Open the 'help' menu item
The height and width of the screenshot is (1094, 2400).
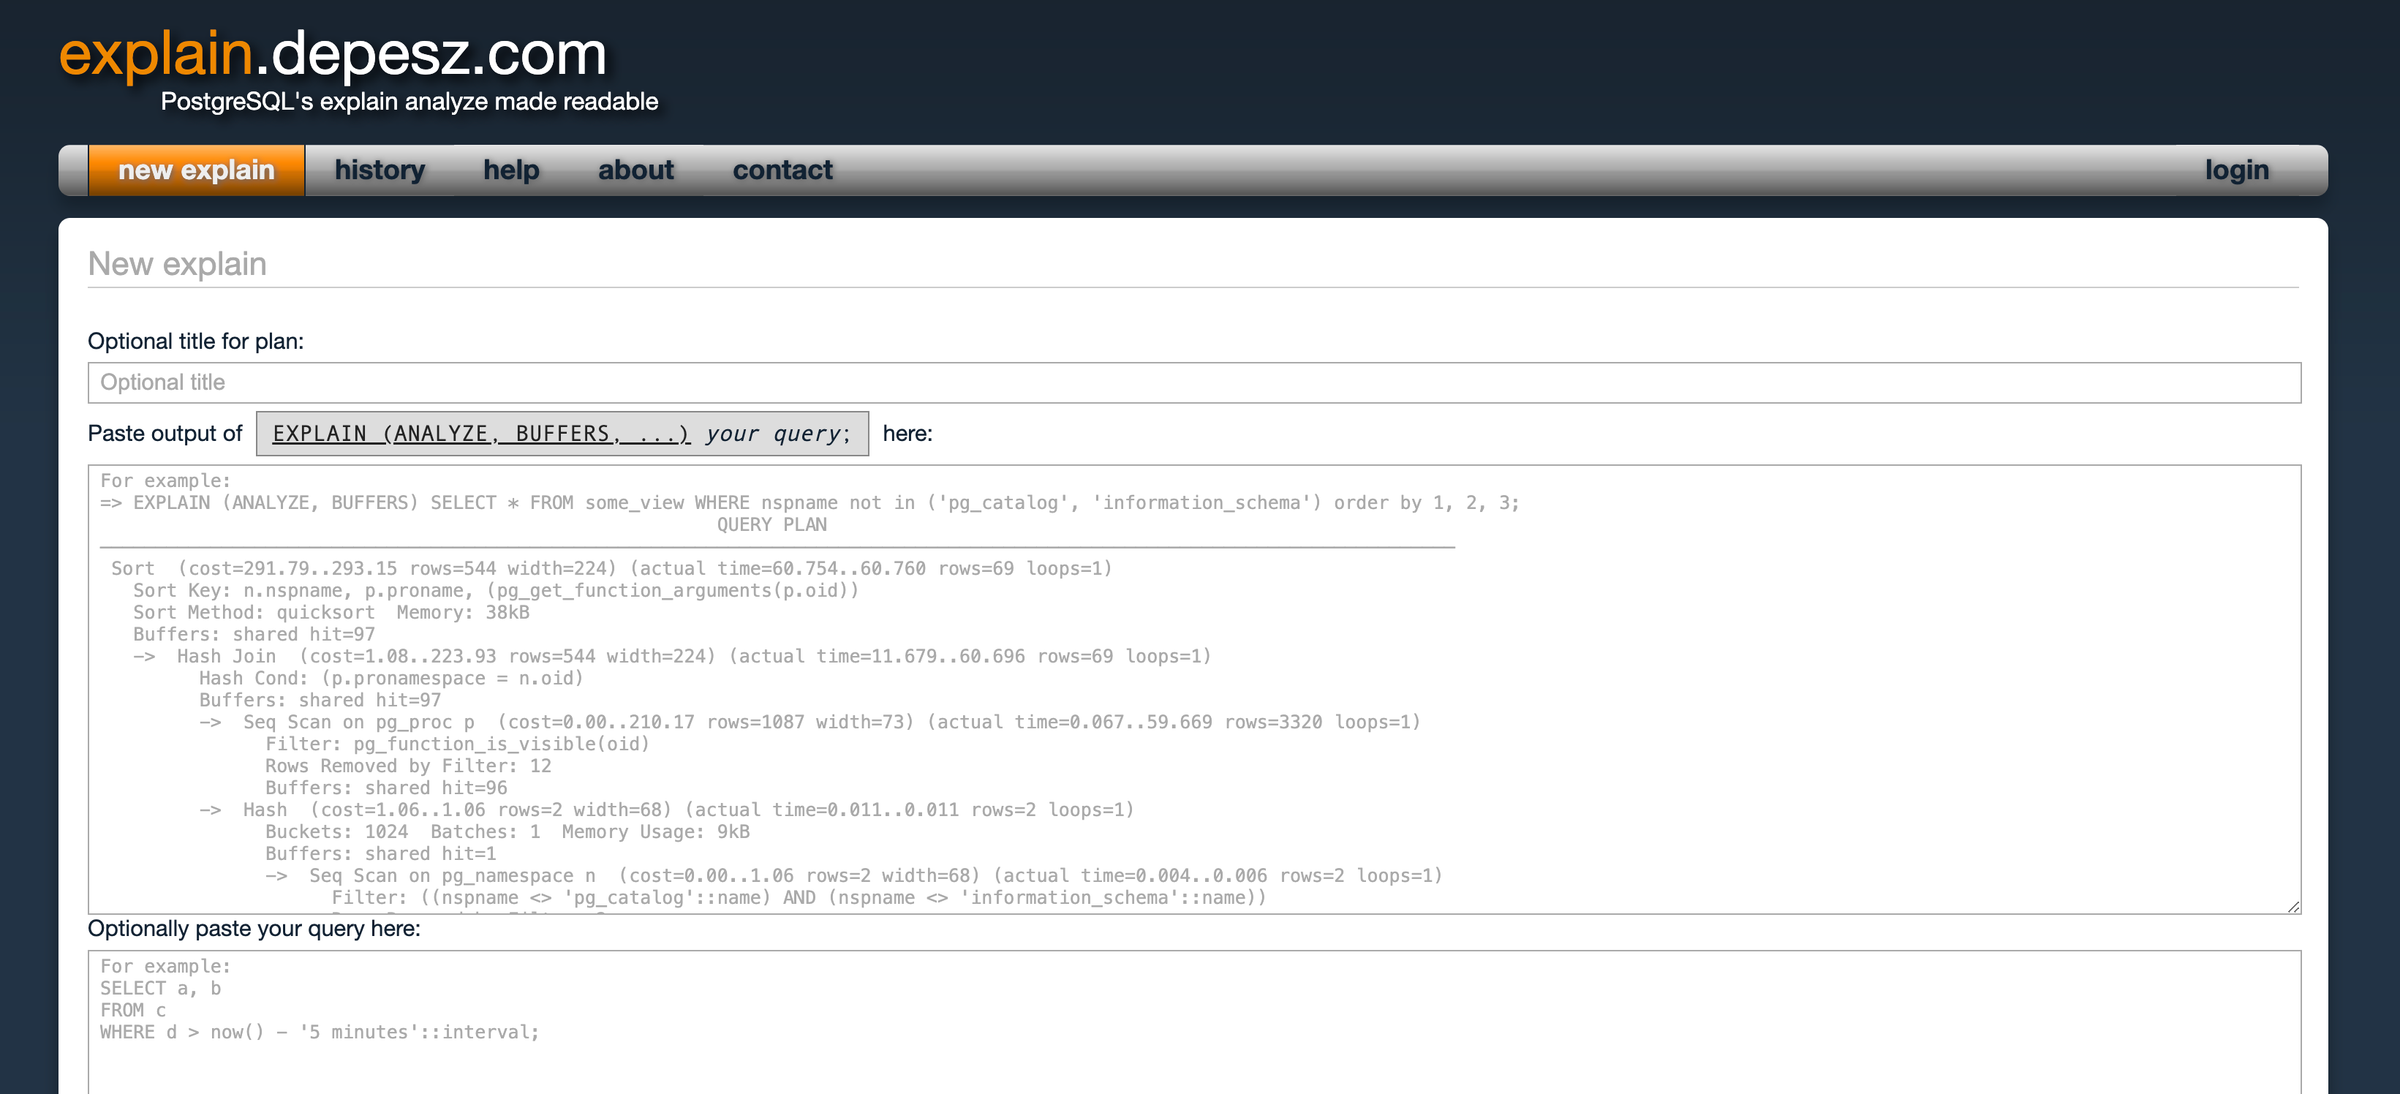(x=511, y=170)
